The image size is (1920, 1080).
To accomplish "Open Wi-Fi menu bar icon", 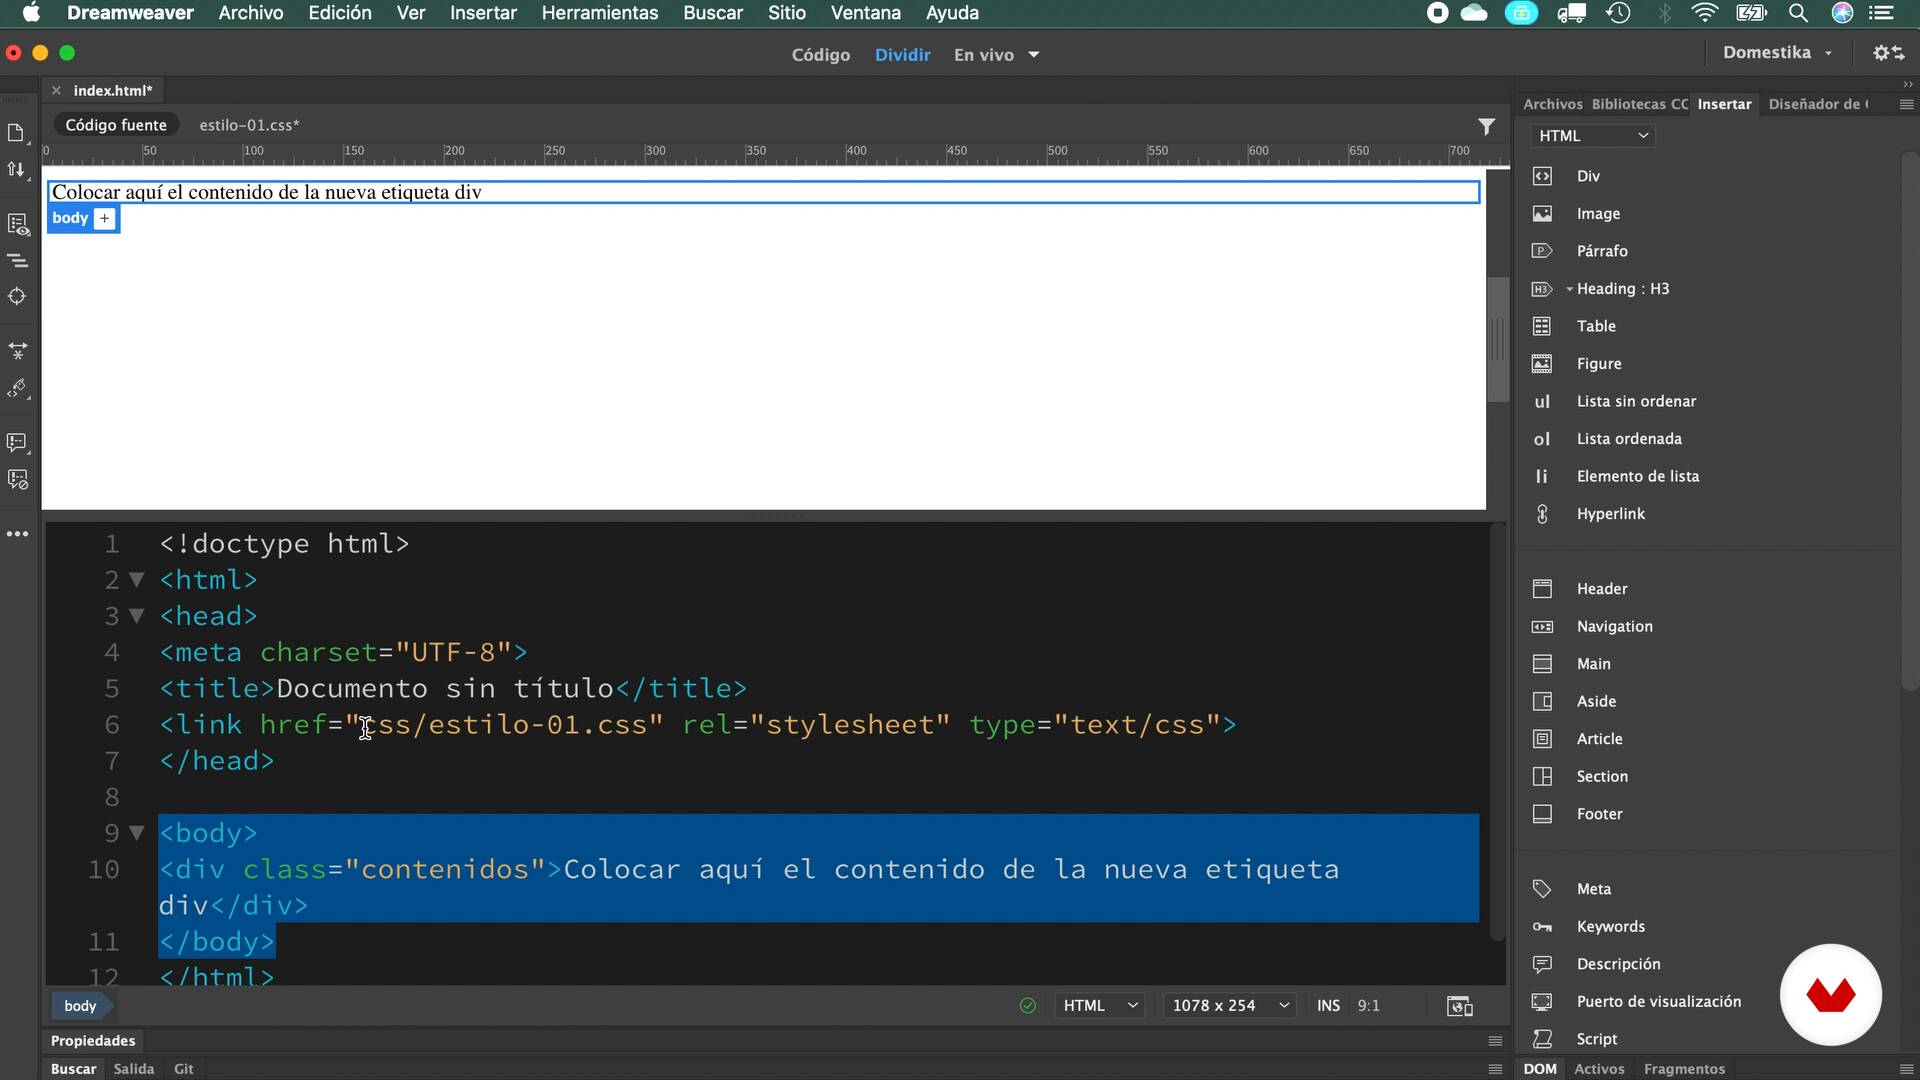I will 1705,13.
